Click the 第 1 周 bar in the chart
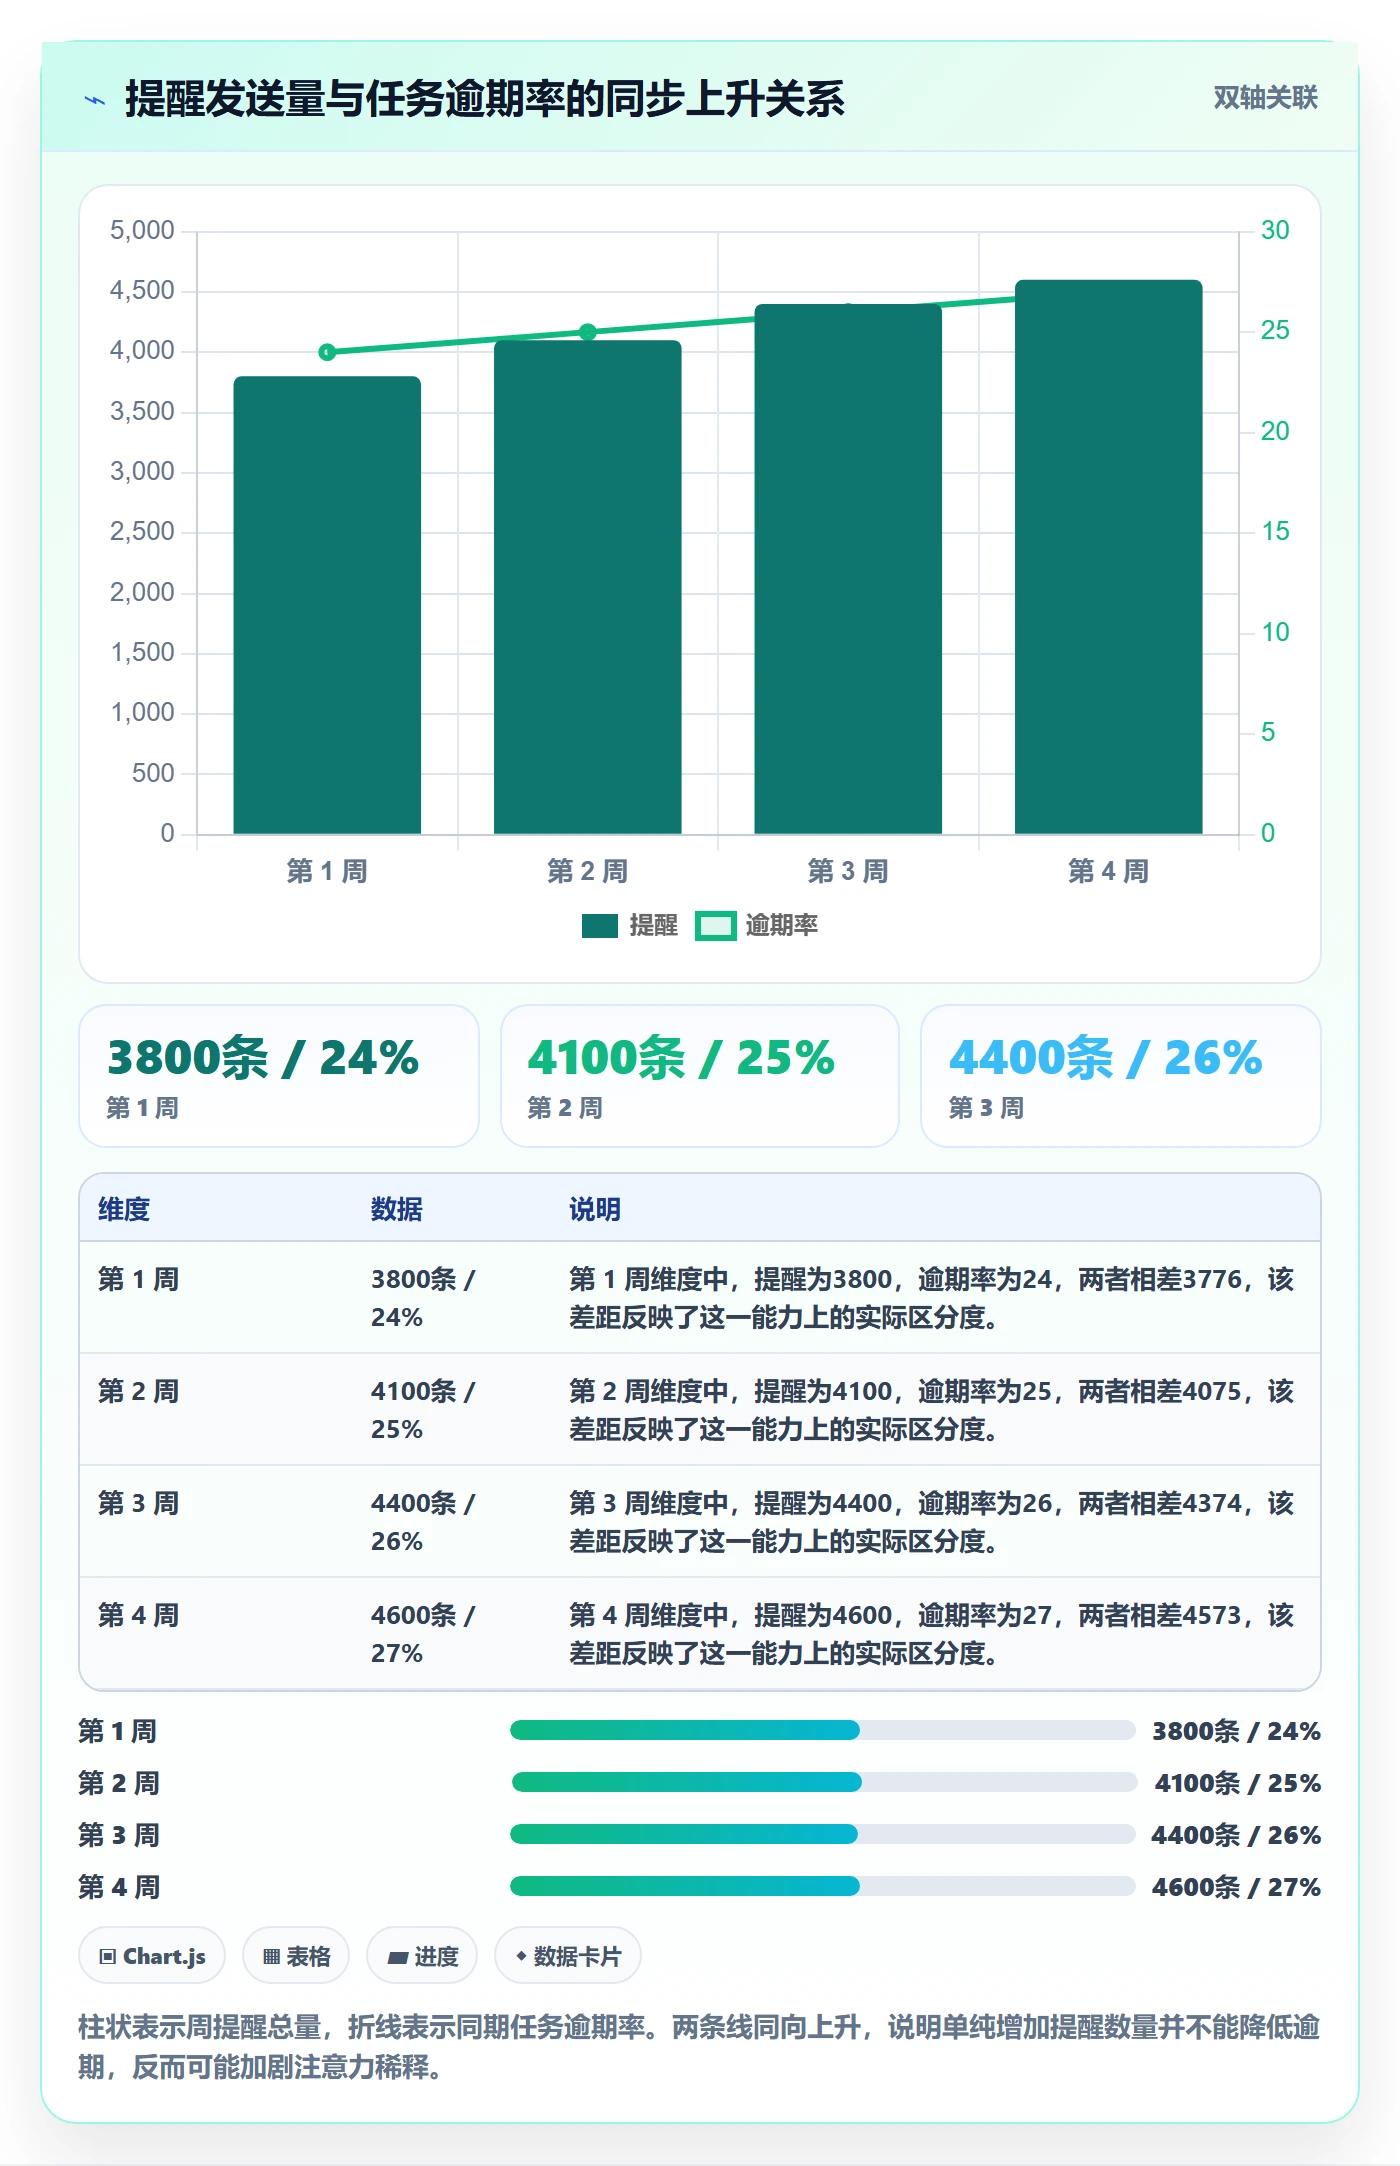Image resolution: width=1400 pixels, height=2166 pixels. tap(327, 605)
